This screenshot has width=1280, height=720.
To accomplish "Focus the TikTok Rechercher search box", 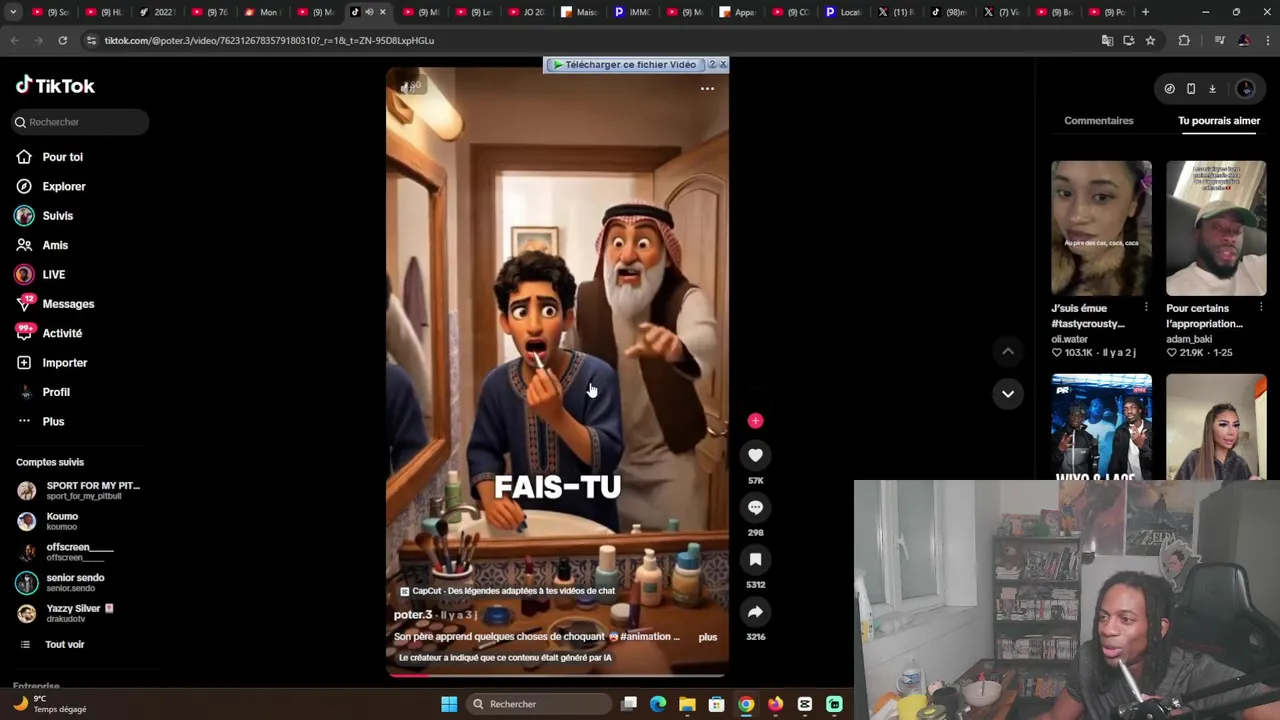I will click(80, 122).
